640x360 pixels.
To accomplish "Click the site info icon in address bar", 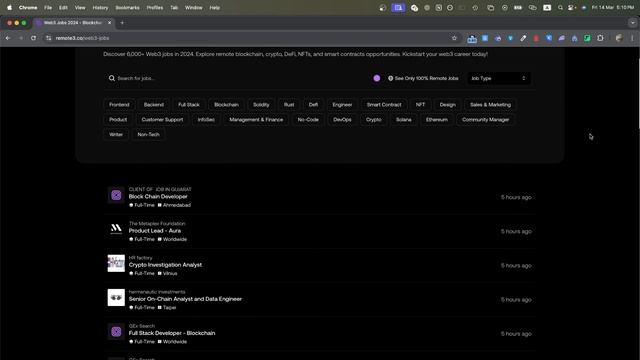I will pyautogui.click(x=49, y=38).
